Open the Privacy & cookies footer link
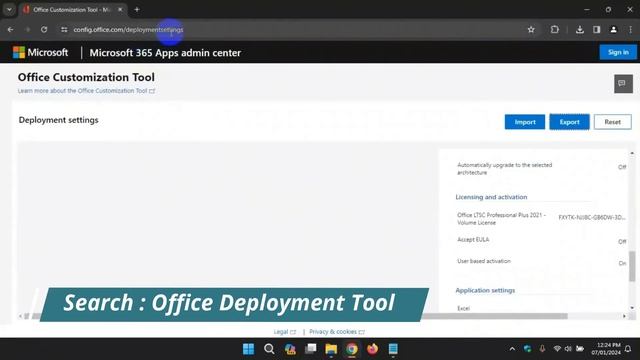640x360 pixels. pos(337,332)
